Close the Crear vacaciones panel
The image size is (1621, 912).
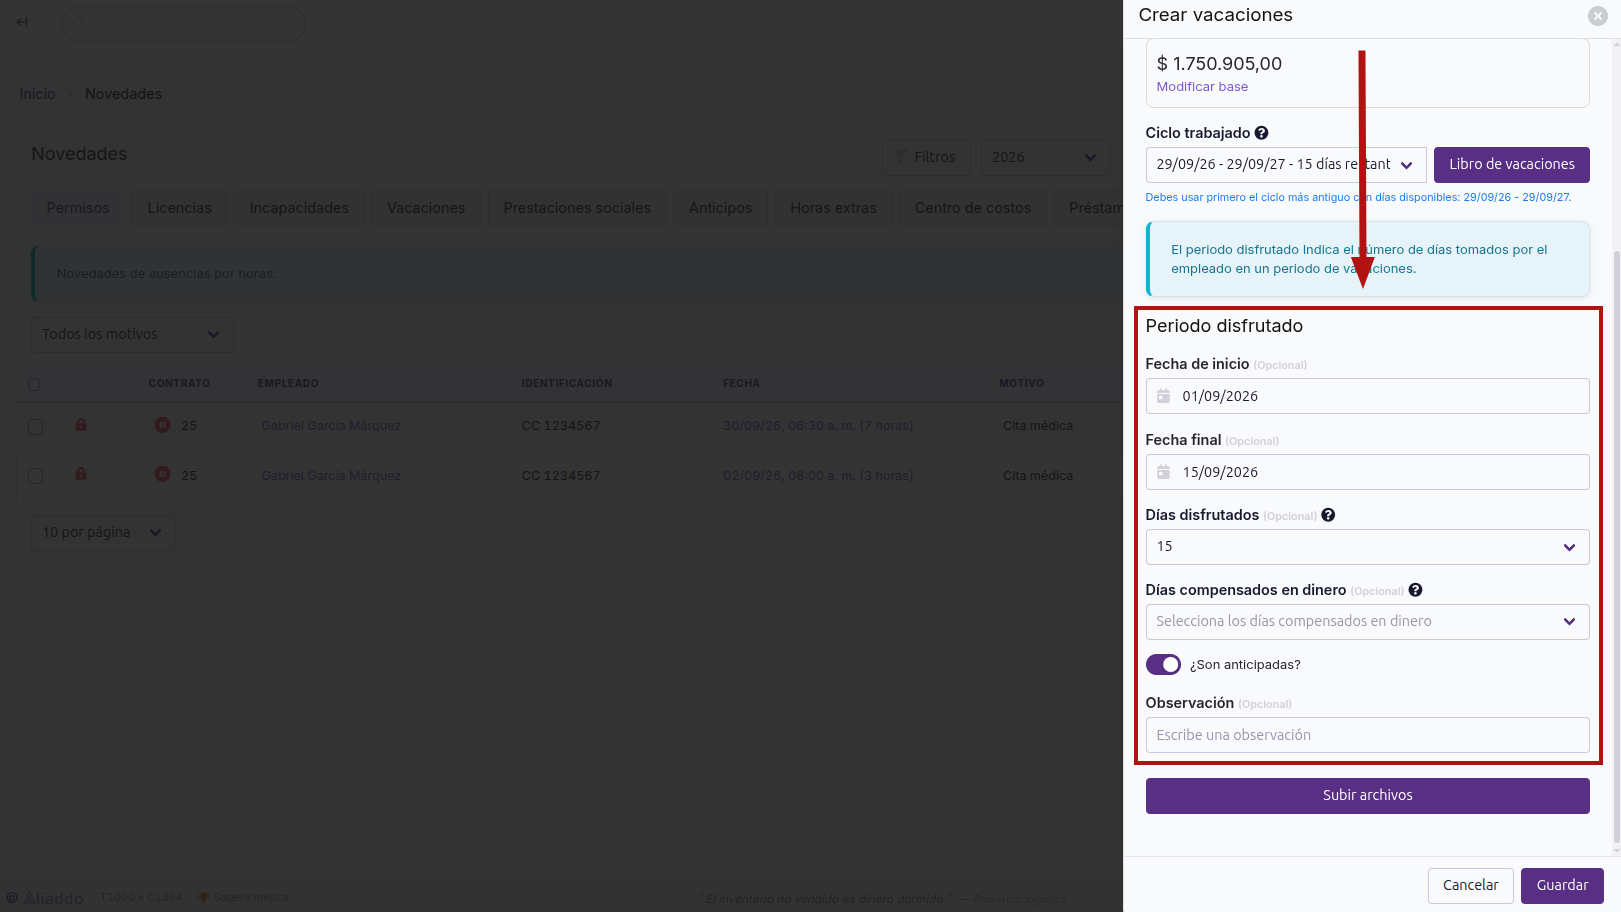(x=1598, y=16)
